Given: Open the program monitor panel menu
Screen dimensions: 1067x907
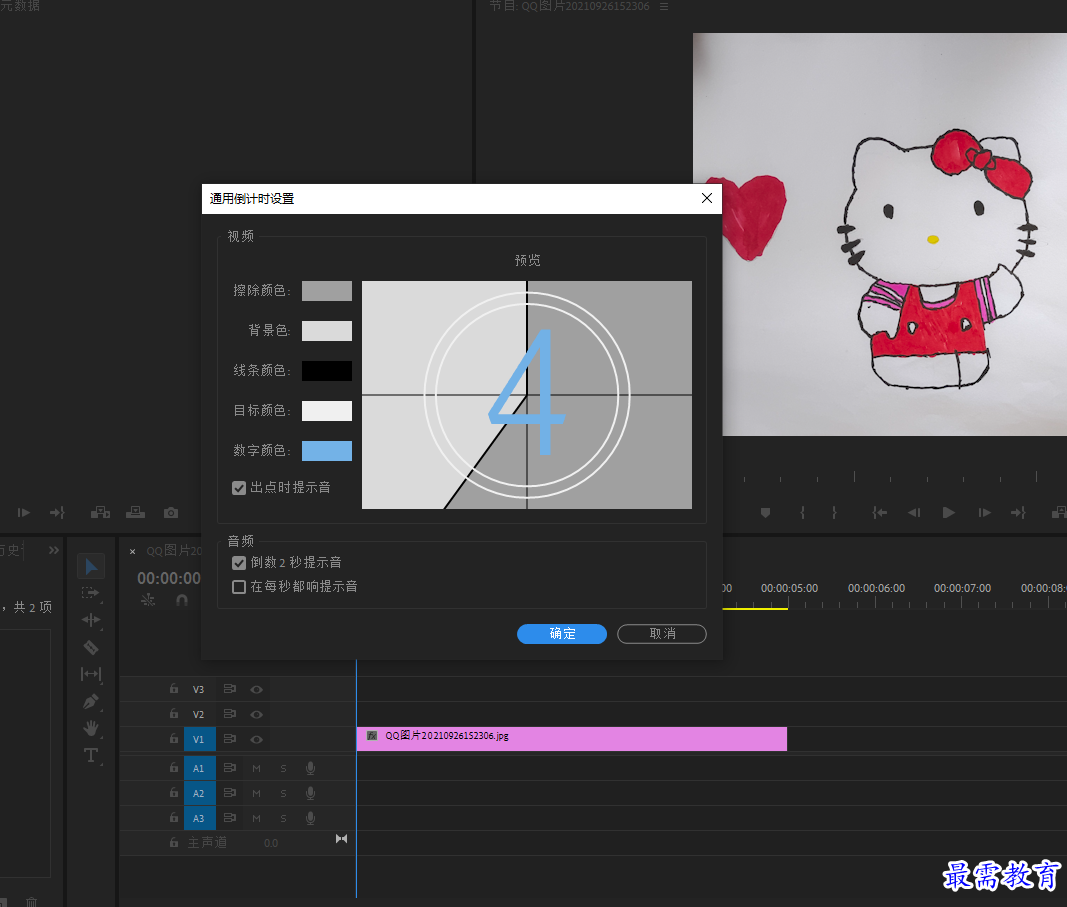Looking at the screenshot, I should pyautogui.click(x=663, y=6).
